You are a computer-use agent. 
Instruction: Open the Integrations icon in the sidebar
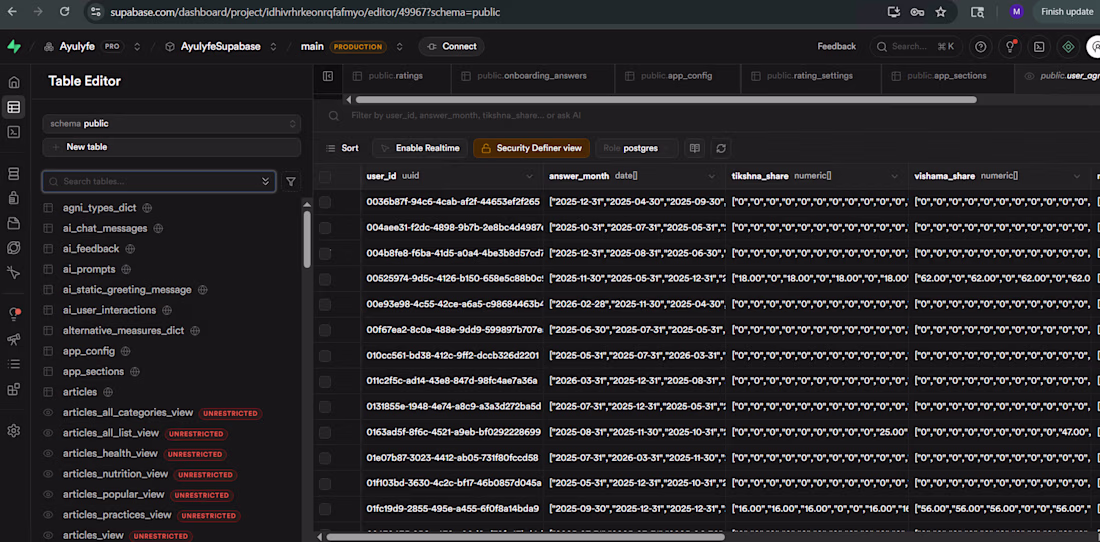point(14,390)
